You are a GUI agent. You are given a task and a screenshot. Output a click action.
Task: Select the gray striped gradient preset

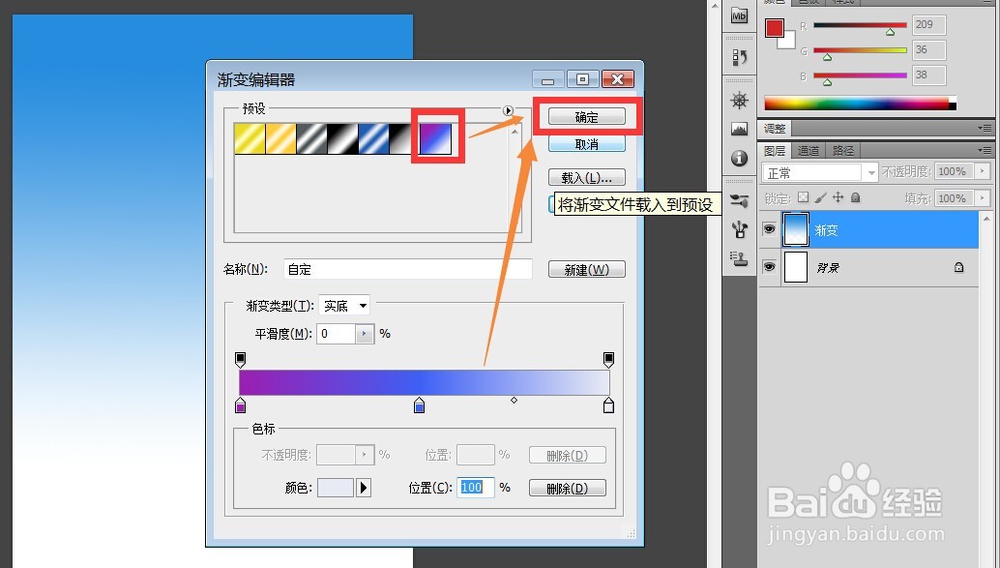(312, 138)
